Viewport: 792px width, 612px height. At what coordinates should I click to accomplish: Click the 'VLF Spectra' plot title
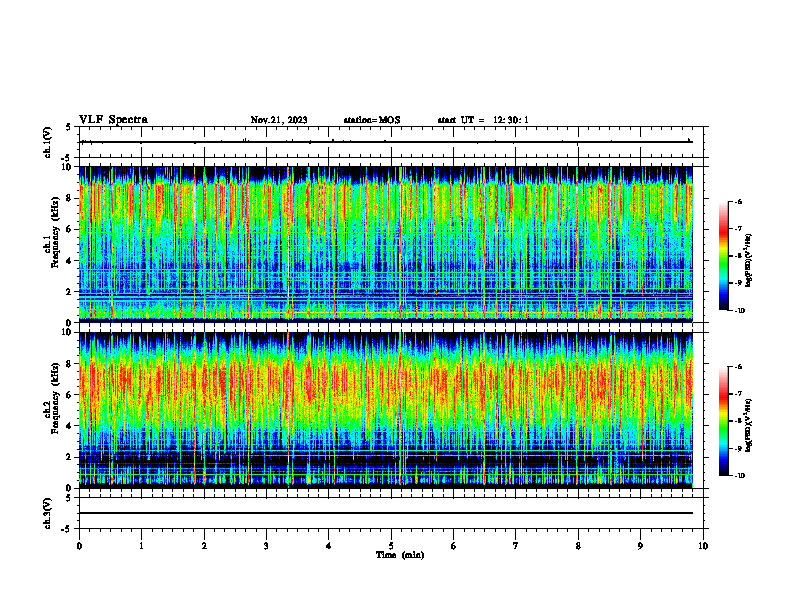pyautogui.click(x=113, y=120)
